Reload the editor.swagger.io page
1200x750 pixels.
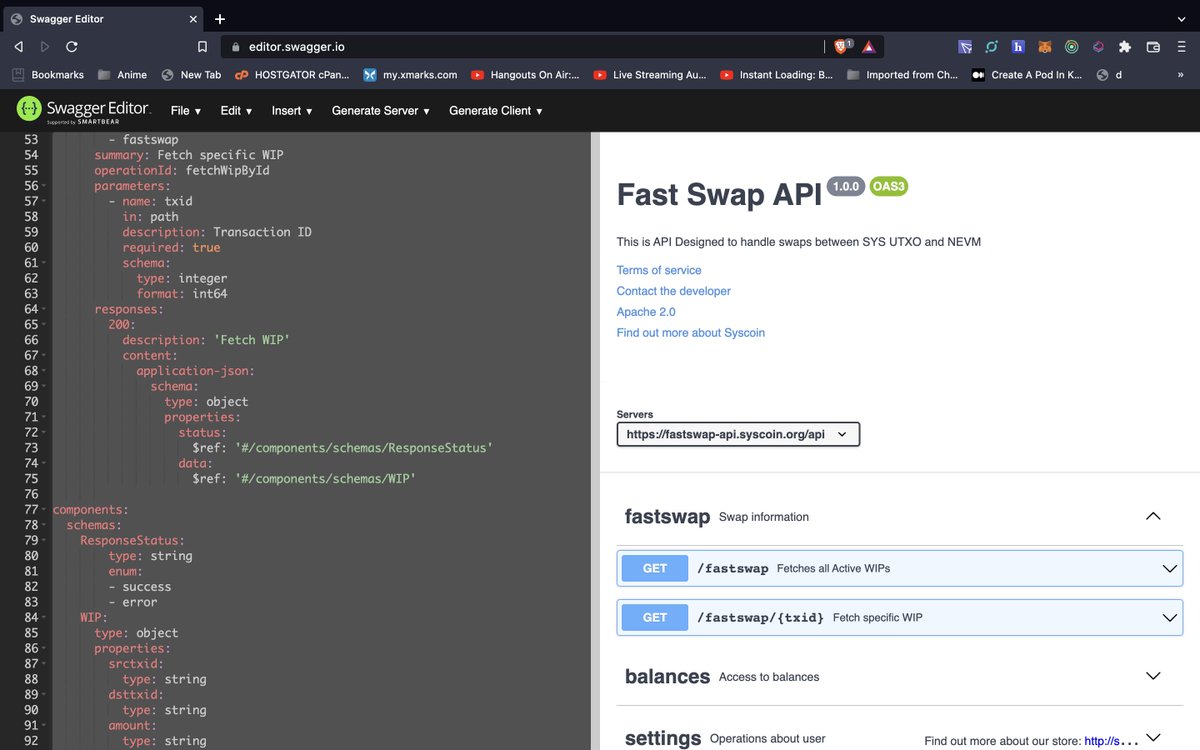(72, 46)
